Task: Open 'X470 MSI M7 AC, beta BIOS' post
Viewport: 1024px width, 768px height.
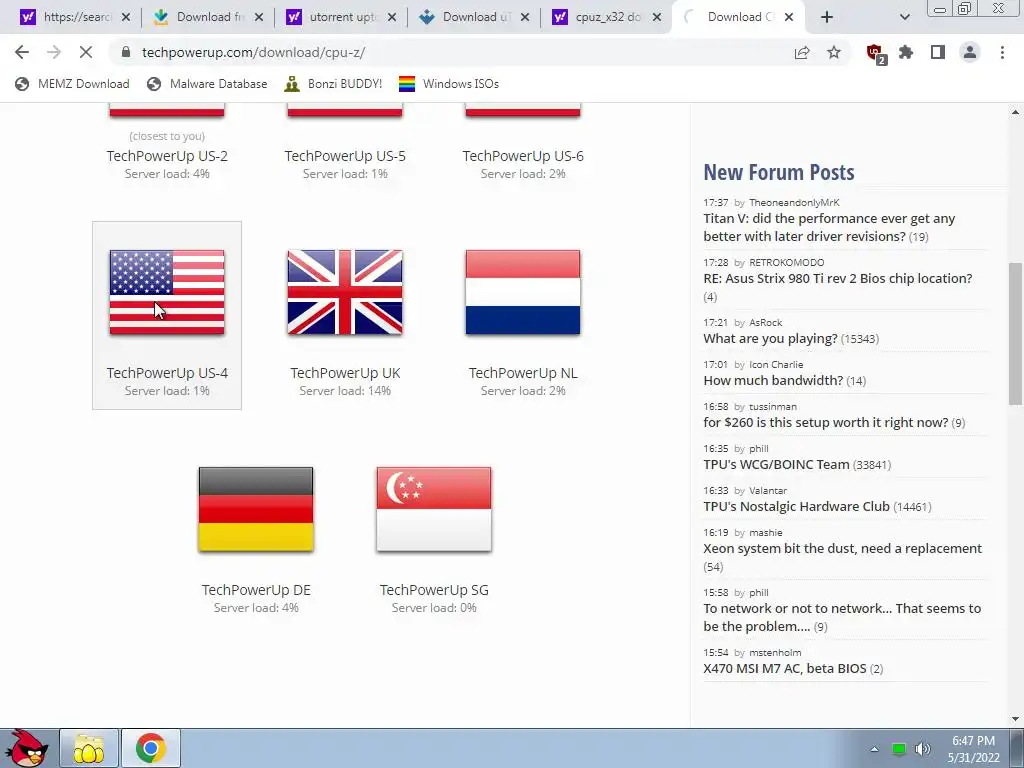Action: pos(785,669)
